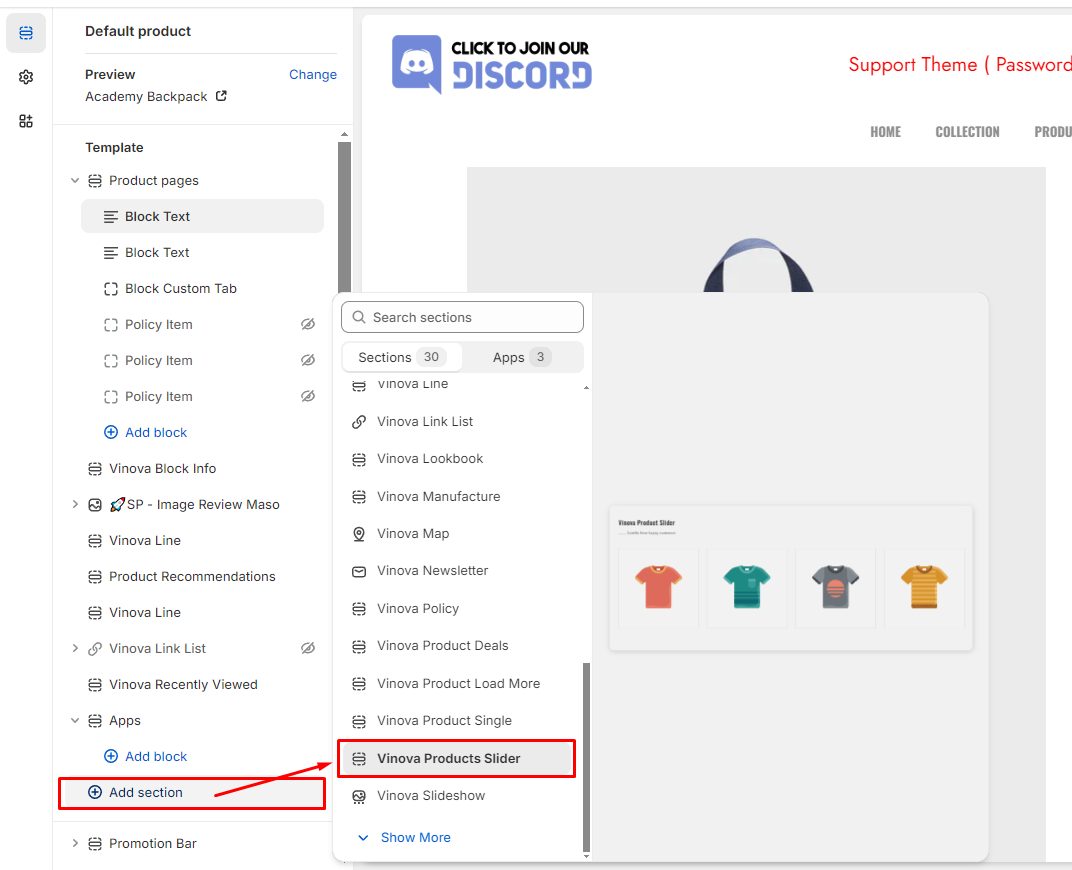Screen dimensions: 1072x870
Task: Expand list with Show More
Action: tap(404, 837)
